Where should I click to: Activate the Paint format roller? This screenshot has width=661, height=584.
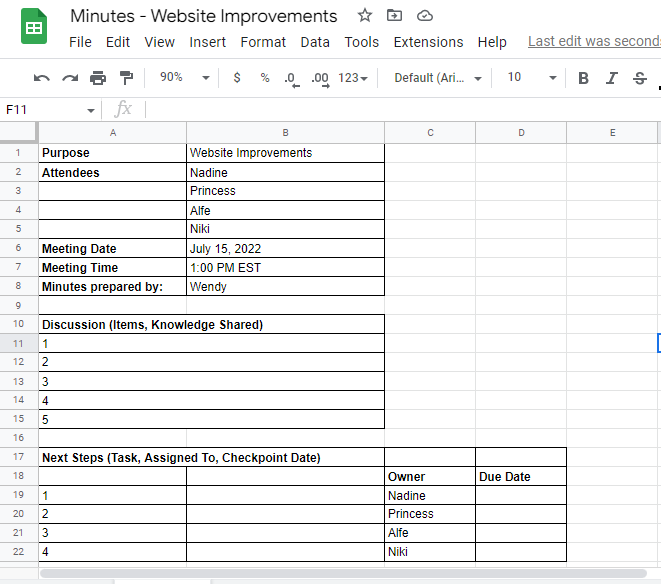click(126, 78)
